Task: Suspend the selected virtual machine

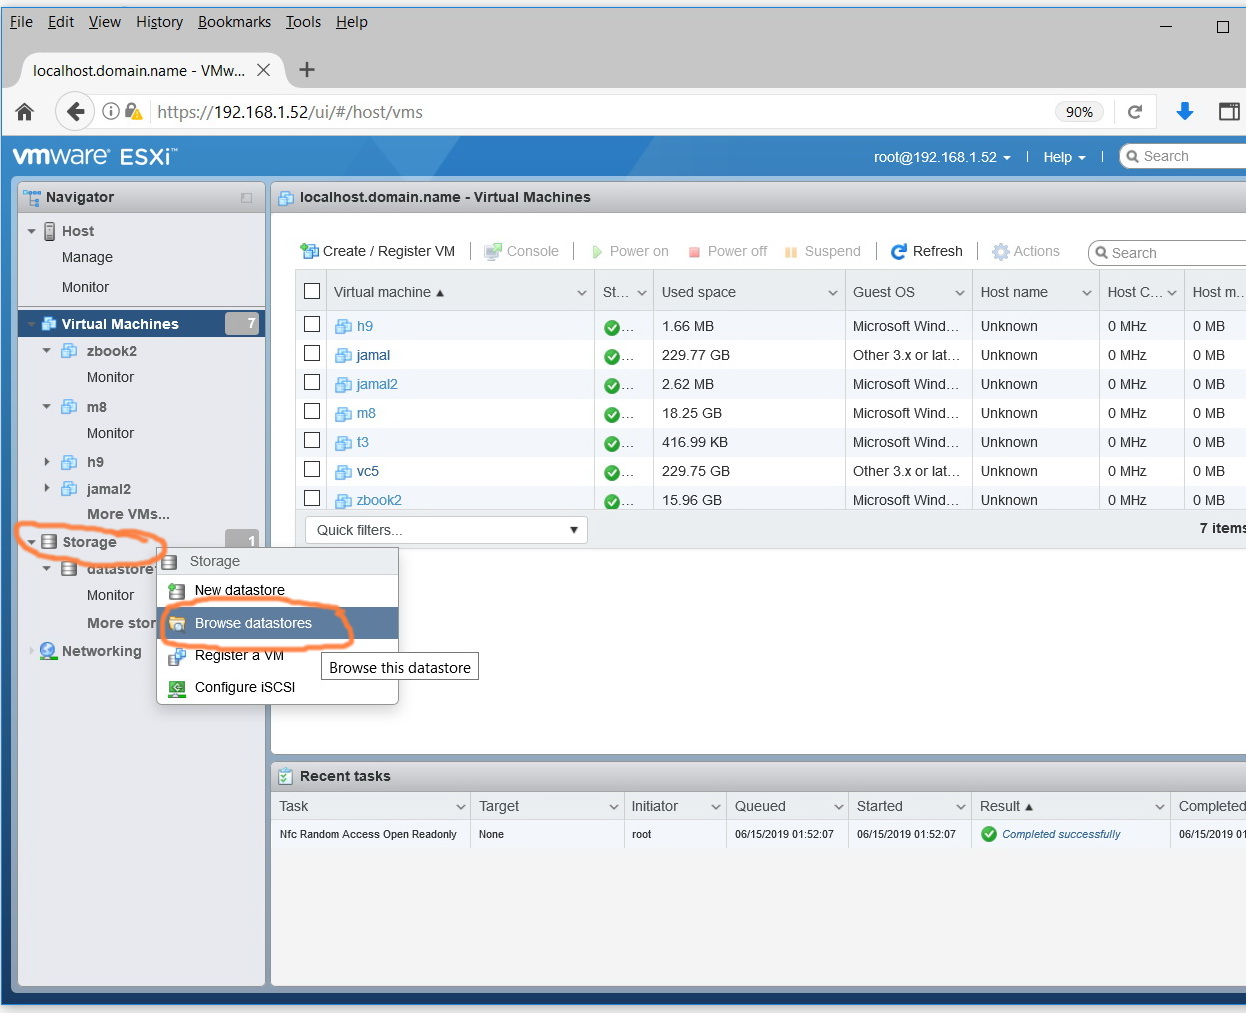Action: [822, 251]
